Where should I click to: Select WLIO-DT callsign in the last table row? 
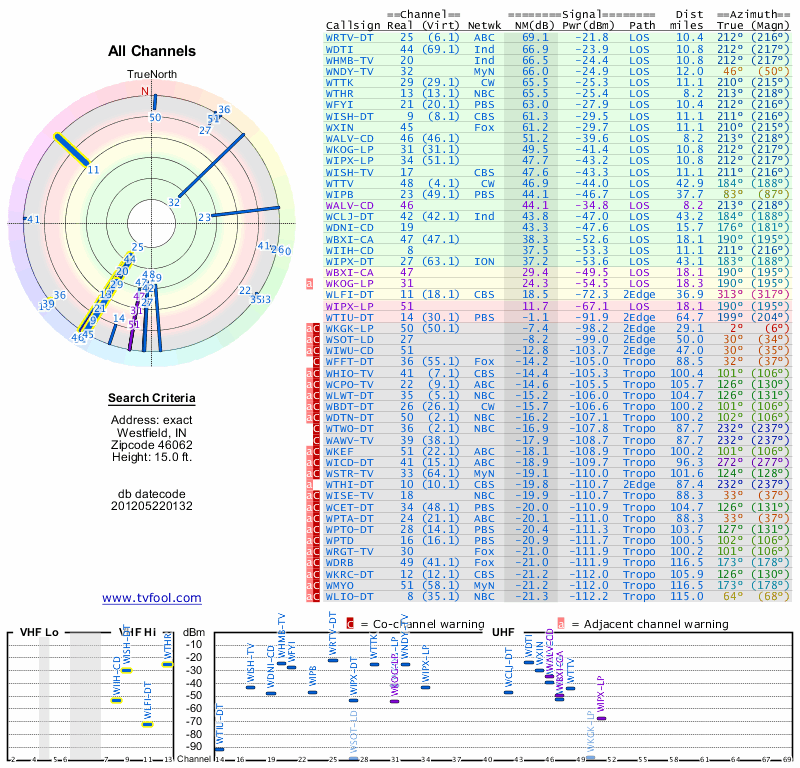[349, 596]
